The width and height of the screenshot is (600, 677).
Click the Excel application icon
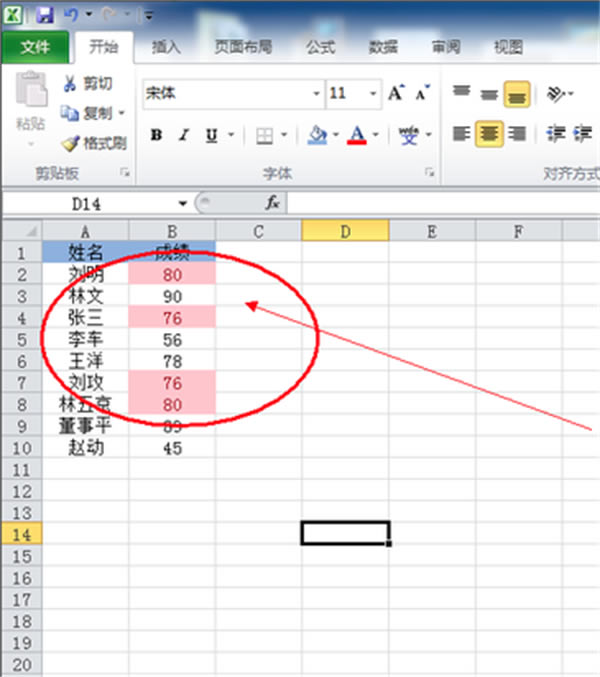pyautogui.click(x=13, y=15)
